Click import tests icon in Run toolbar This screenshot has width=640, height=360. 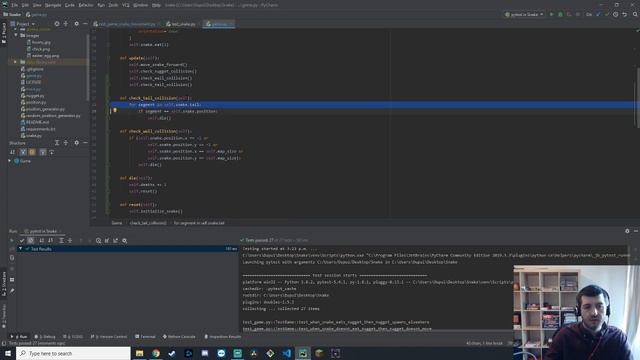107,240
